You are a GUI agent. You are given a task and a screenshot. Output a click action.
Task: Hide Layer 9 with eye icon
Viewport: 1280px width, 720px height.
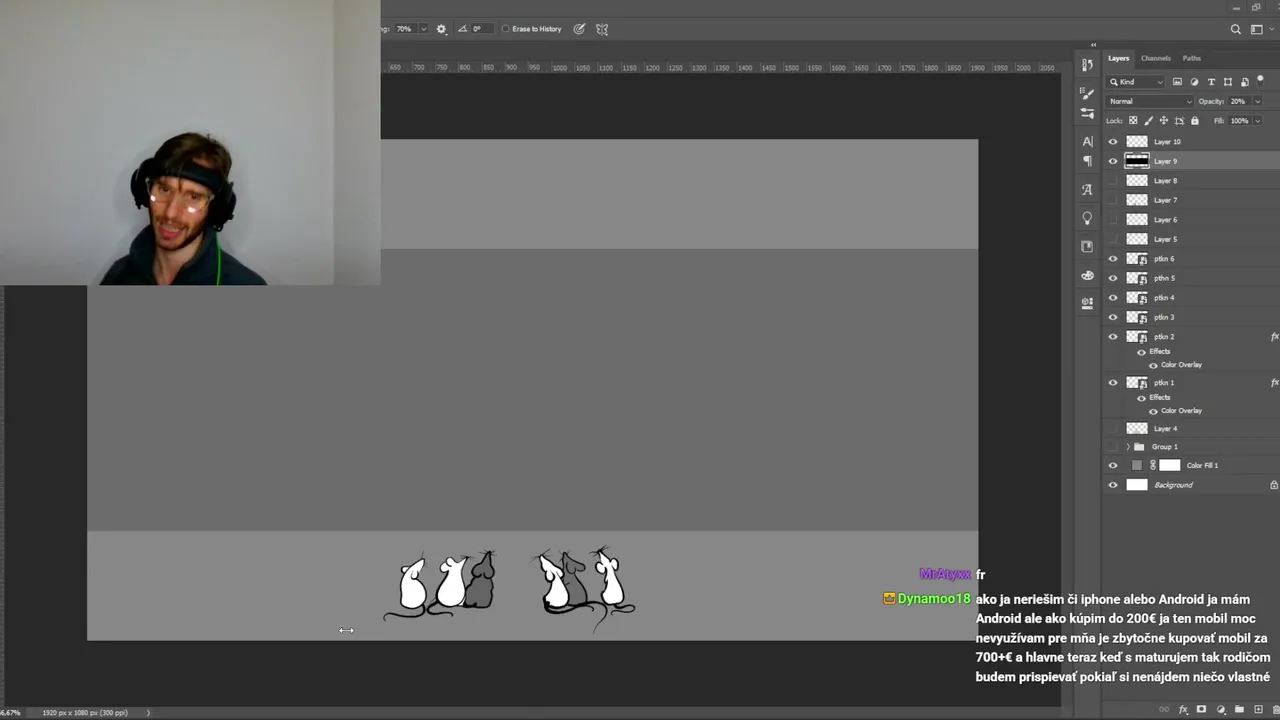[x=1113, y=161]
